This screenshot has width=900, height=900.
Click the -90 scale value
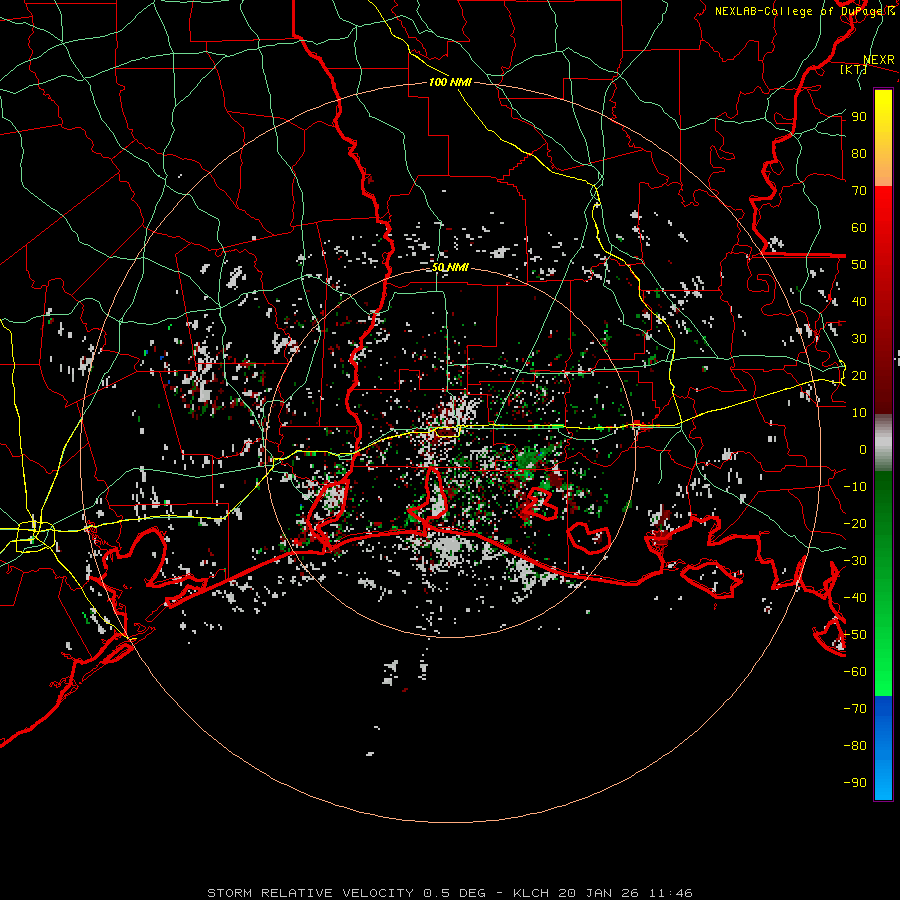pos(855,783)
